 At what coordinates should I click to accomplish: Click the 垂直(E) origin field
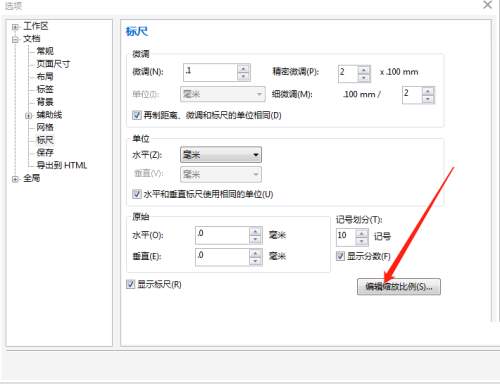point(222,257)
